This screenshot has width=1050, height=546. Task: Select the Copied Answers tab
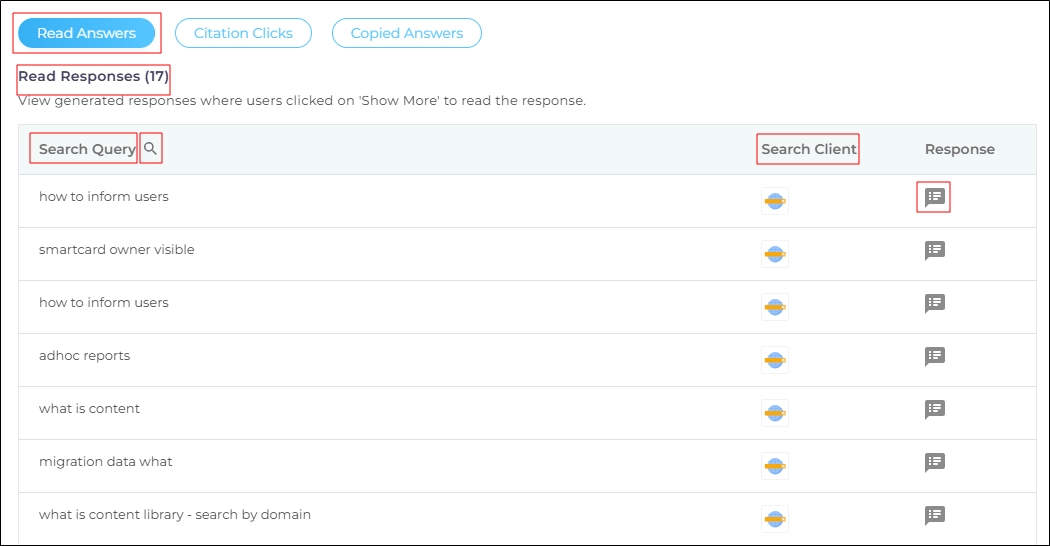tap(406, 33)
